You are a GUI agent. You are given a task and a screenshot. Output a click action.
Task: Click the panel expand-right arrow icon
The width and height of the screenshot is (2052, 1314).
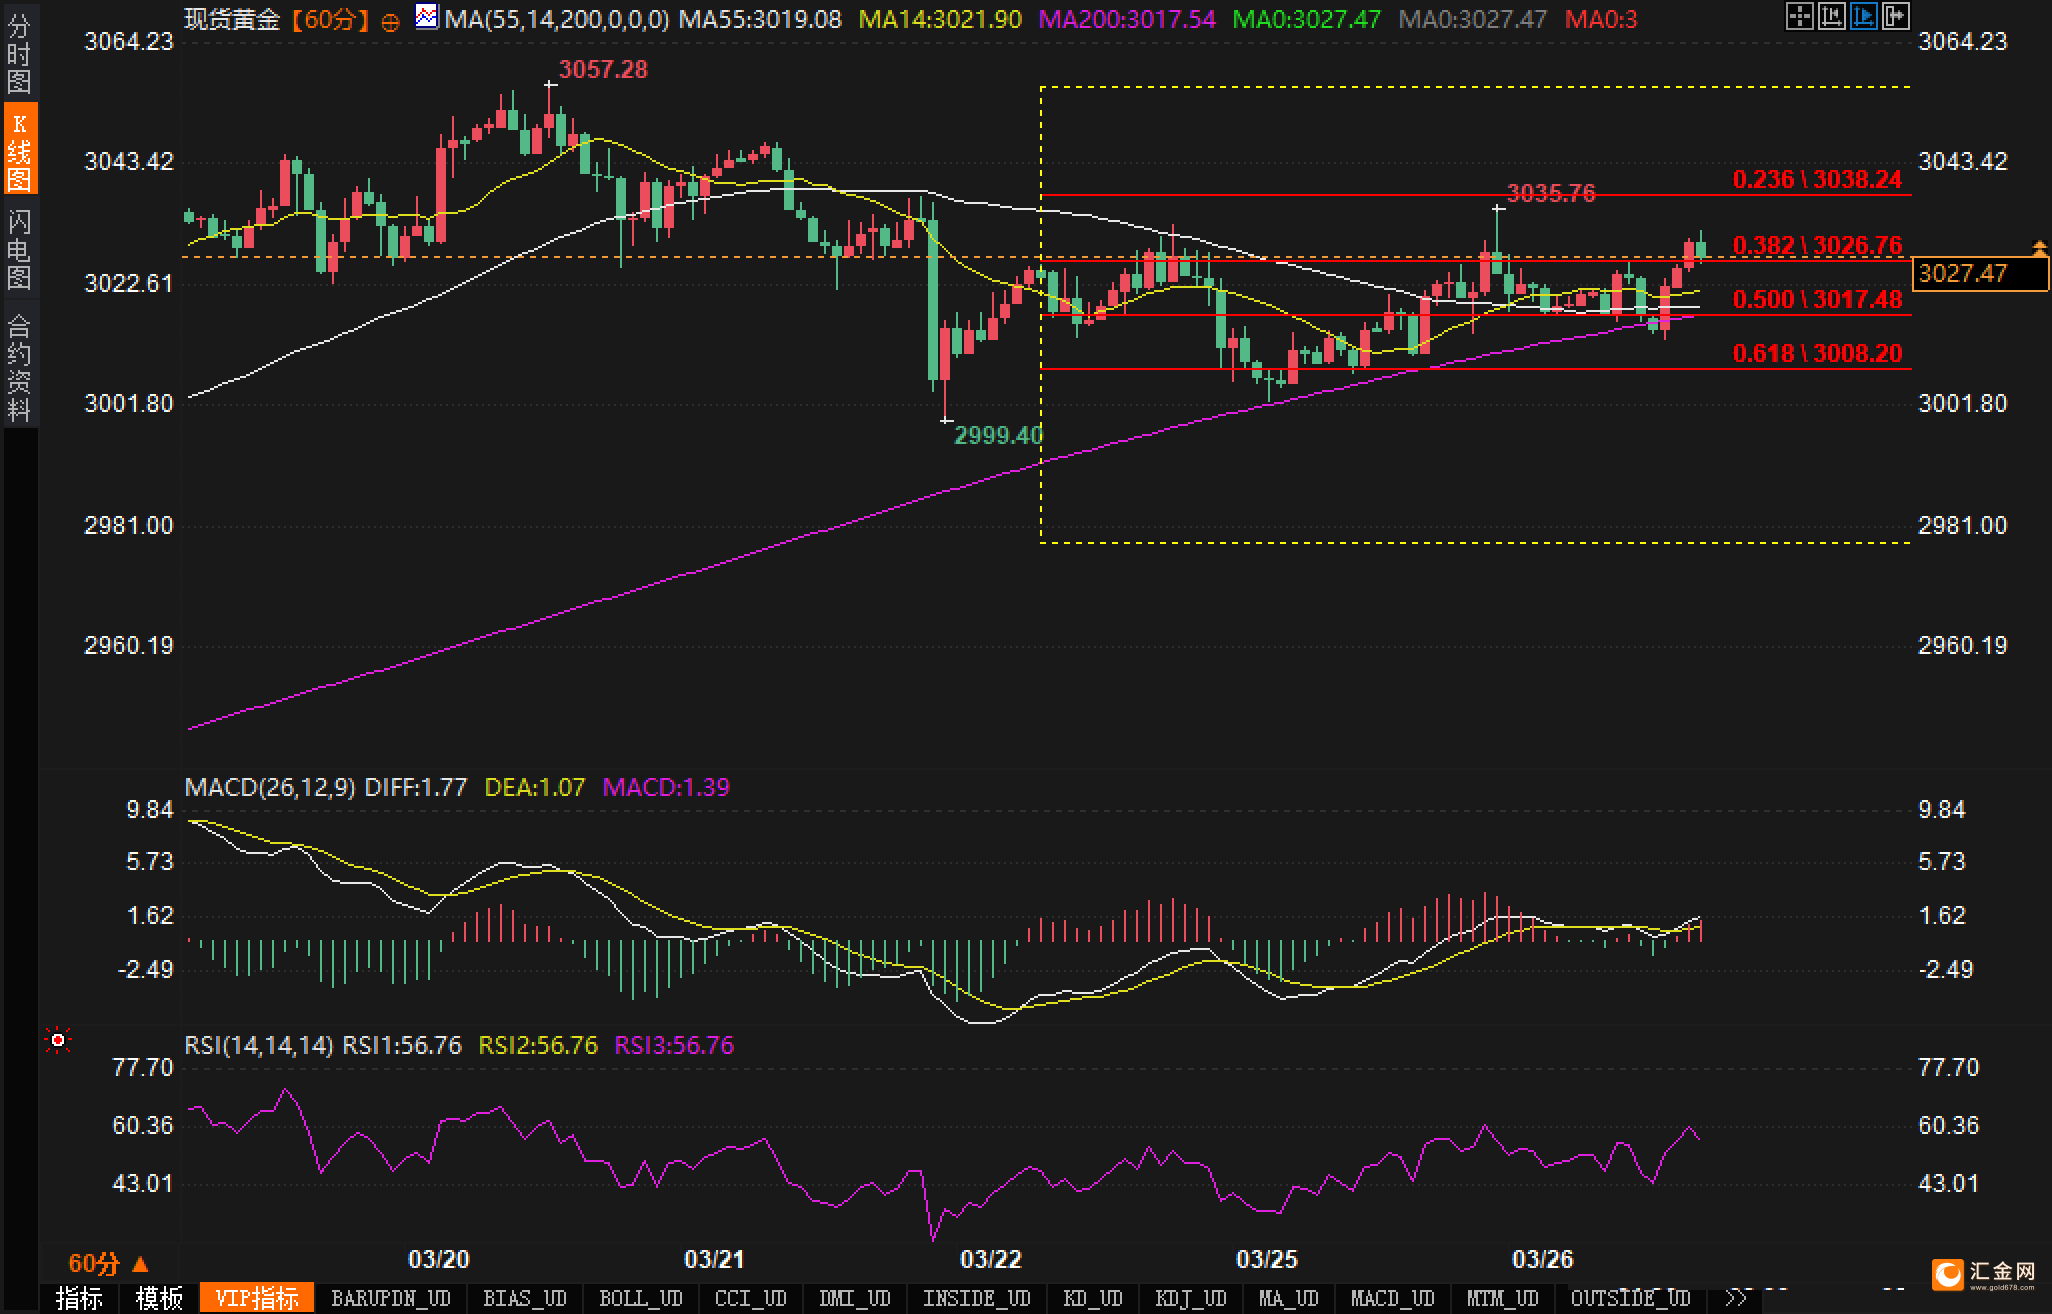coord(1895,16)
